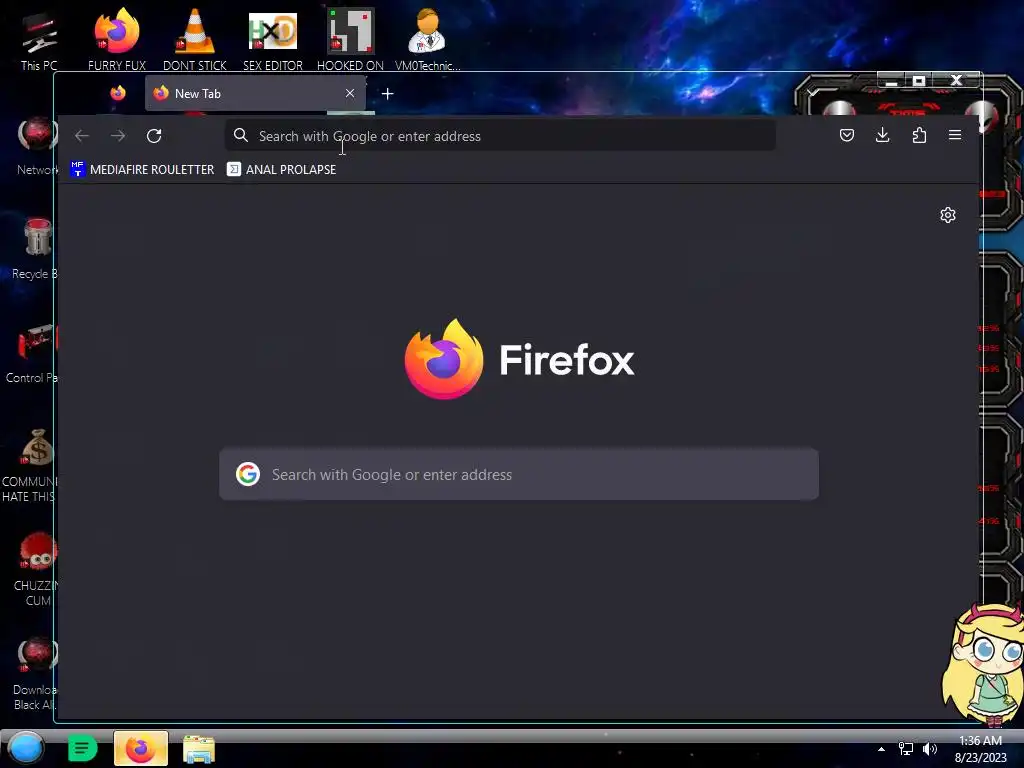Open File Explorer from the taskbar
Image resolution: width=1024 pixels, height=768 pixels.
coord(199,749)
